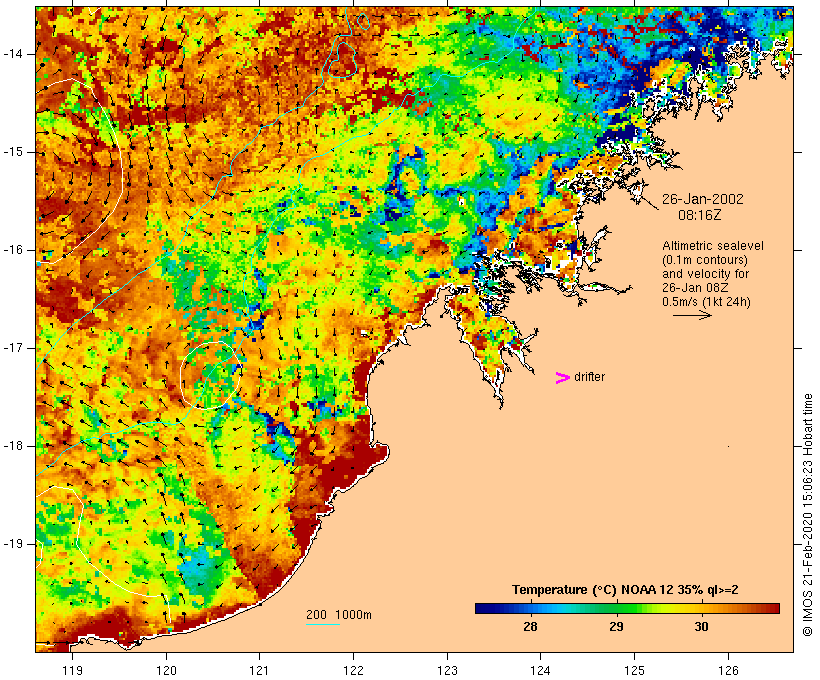Click the '29' colorbar tick label
The image size is (820, 680).
coord(616,627)
